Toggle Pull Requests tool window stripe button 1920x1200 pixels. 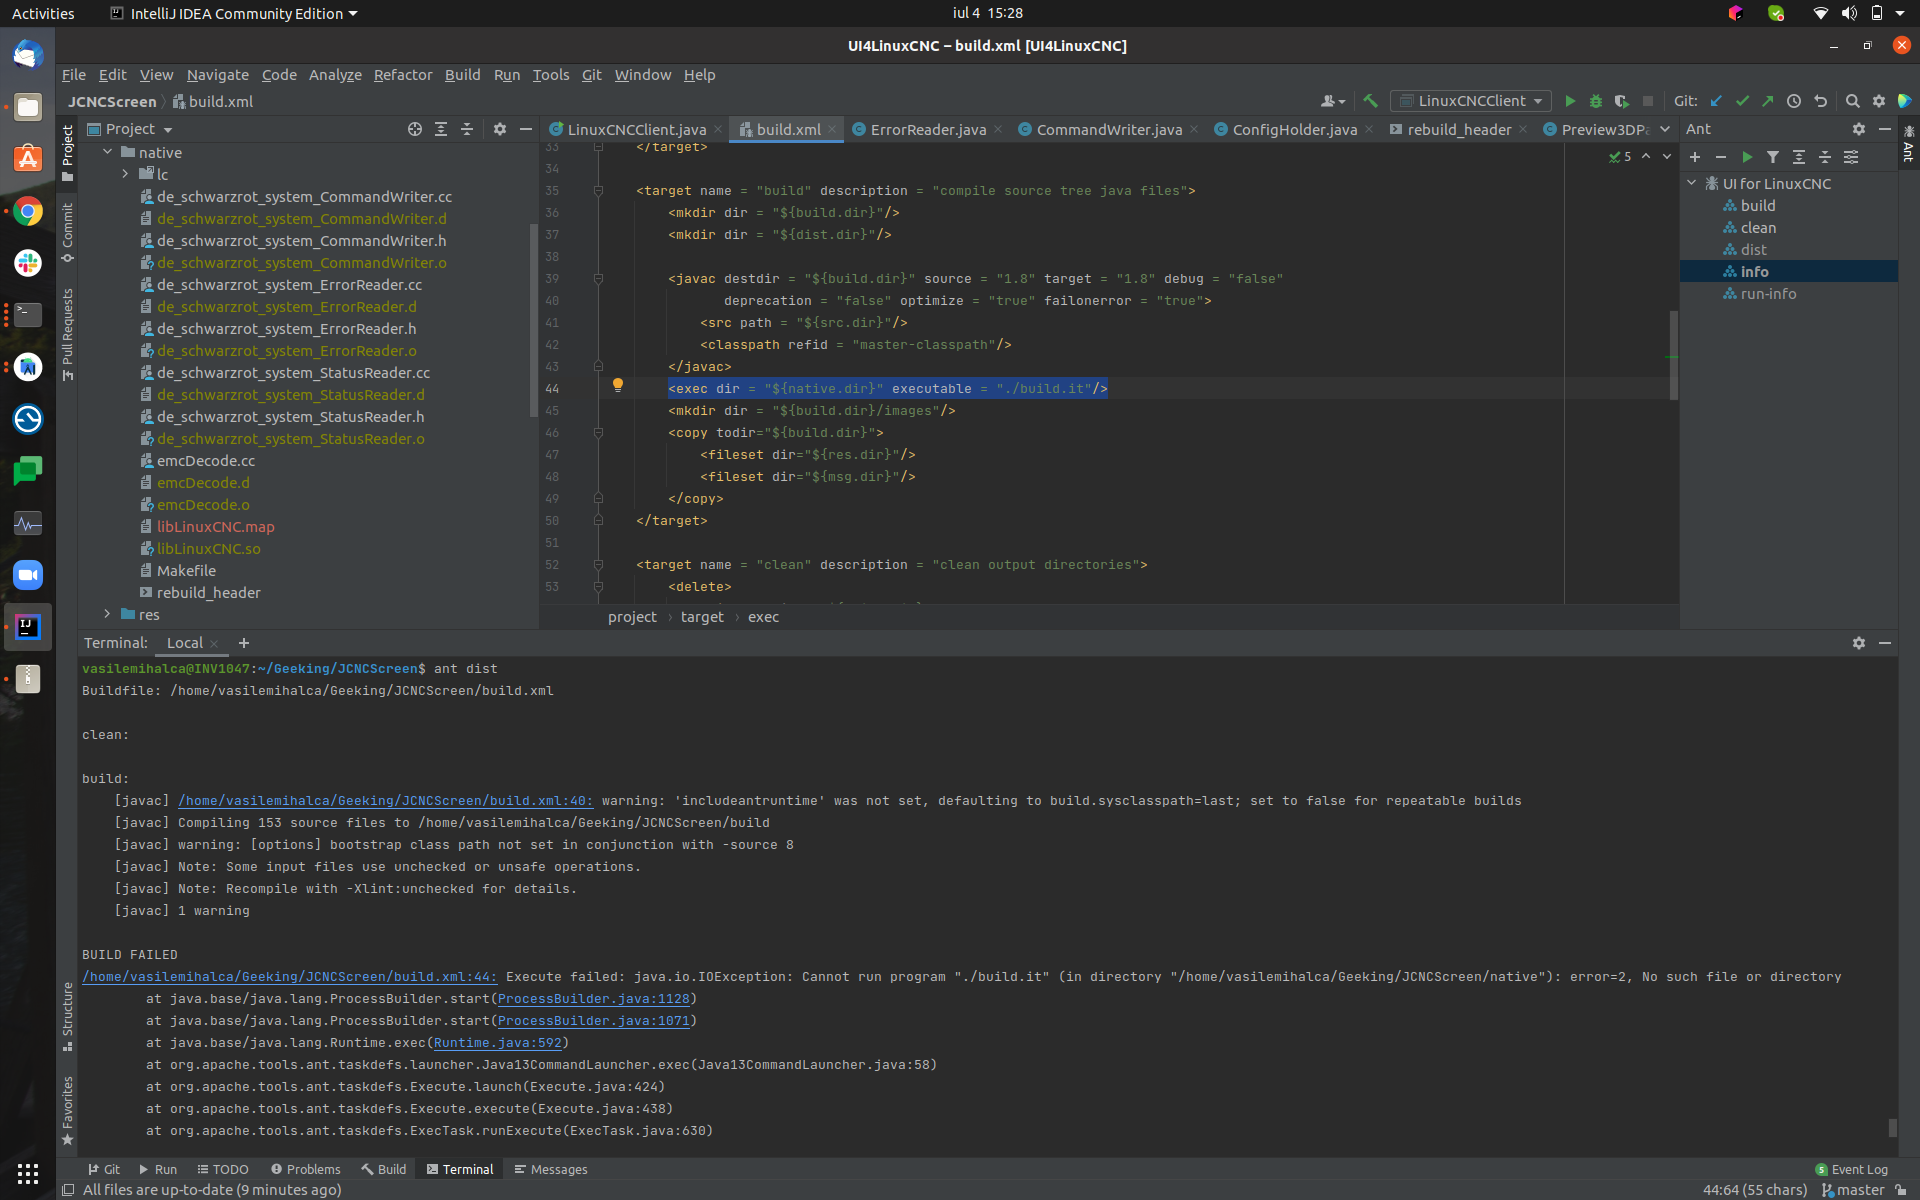pos(67,335)
